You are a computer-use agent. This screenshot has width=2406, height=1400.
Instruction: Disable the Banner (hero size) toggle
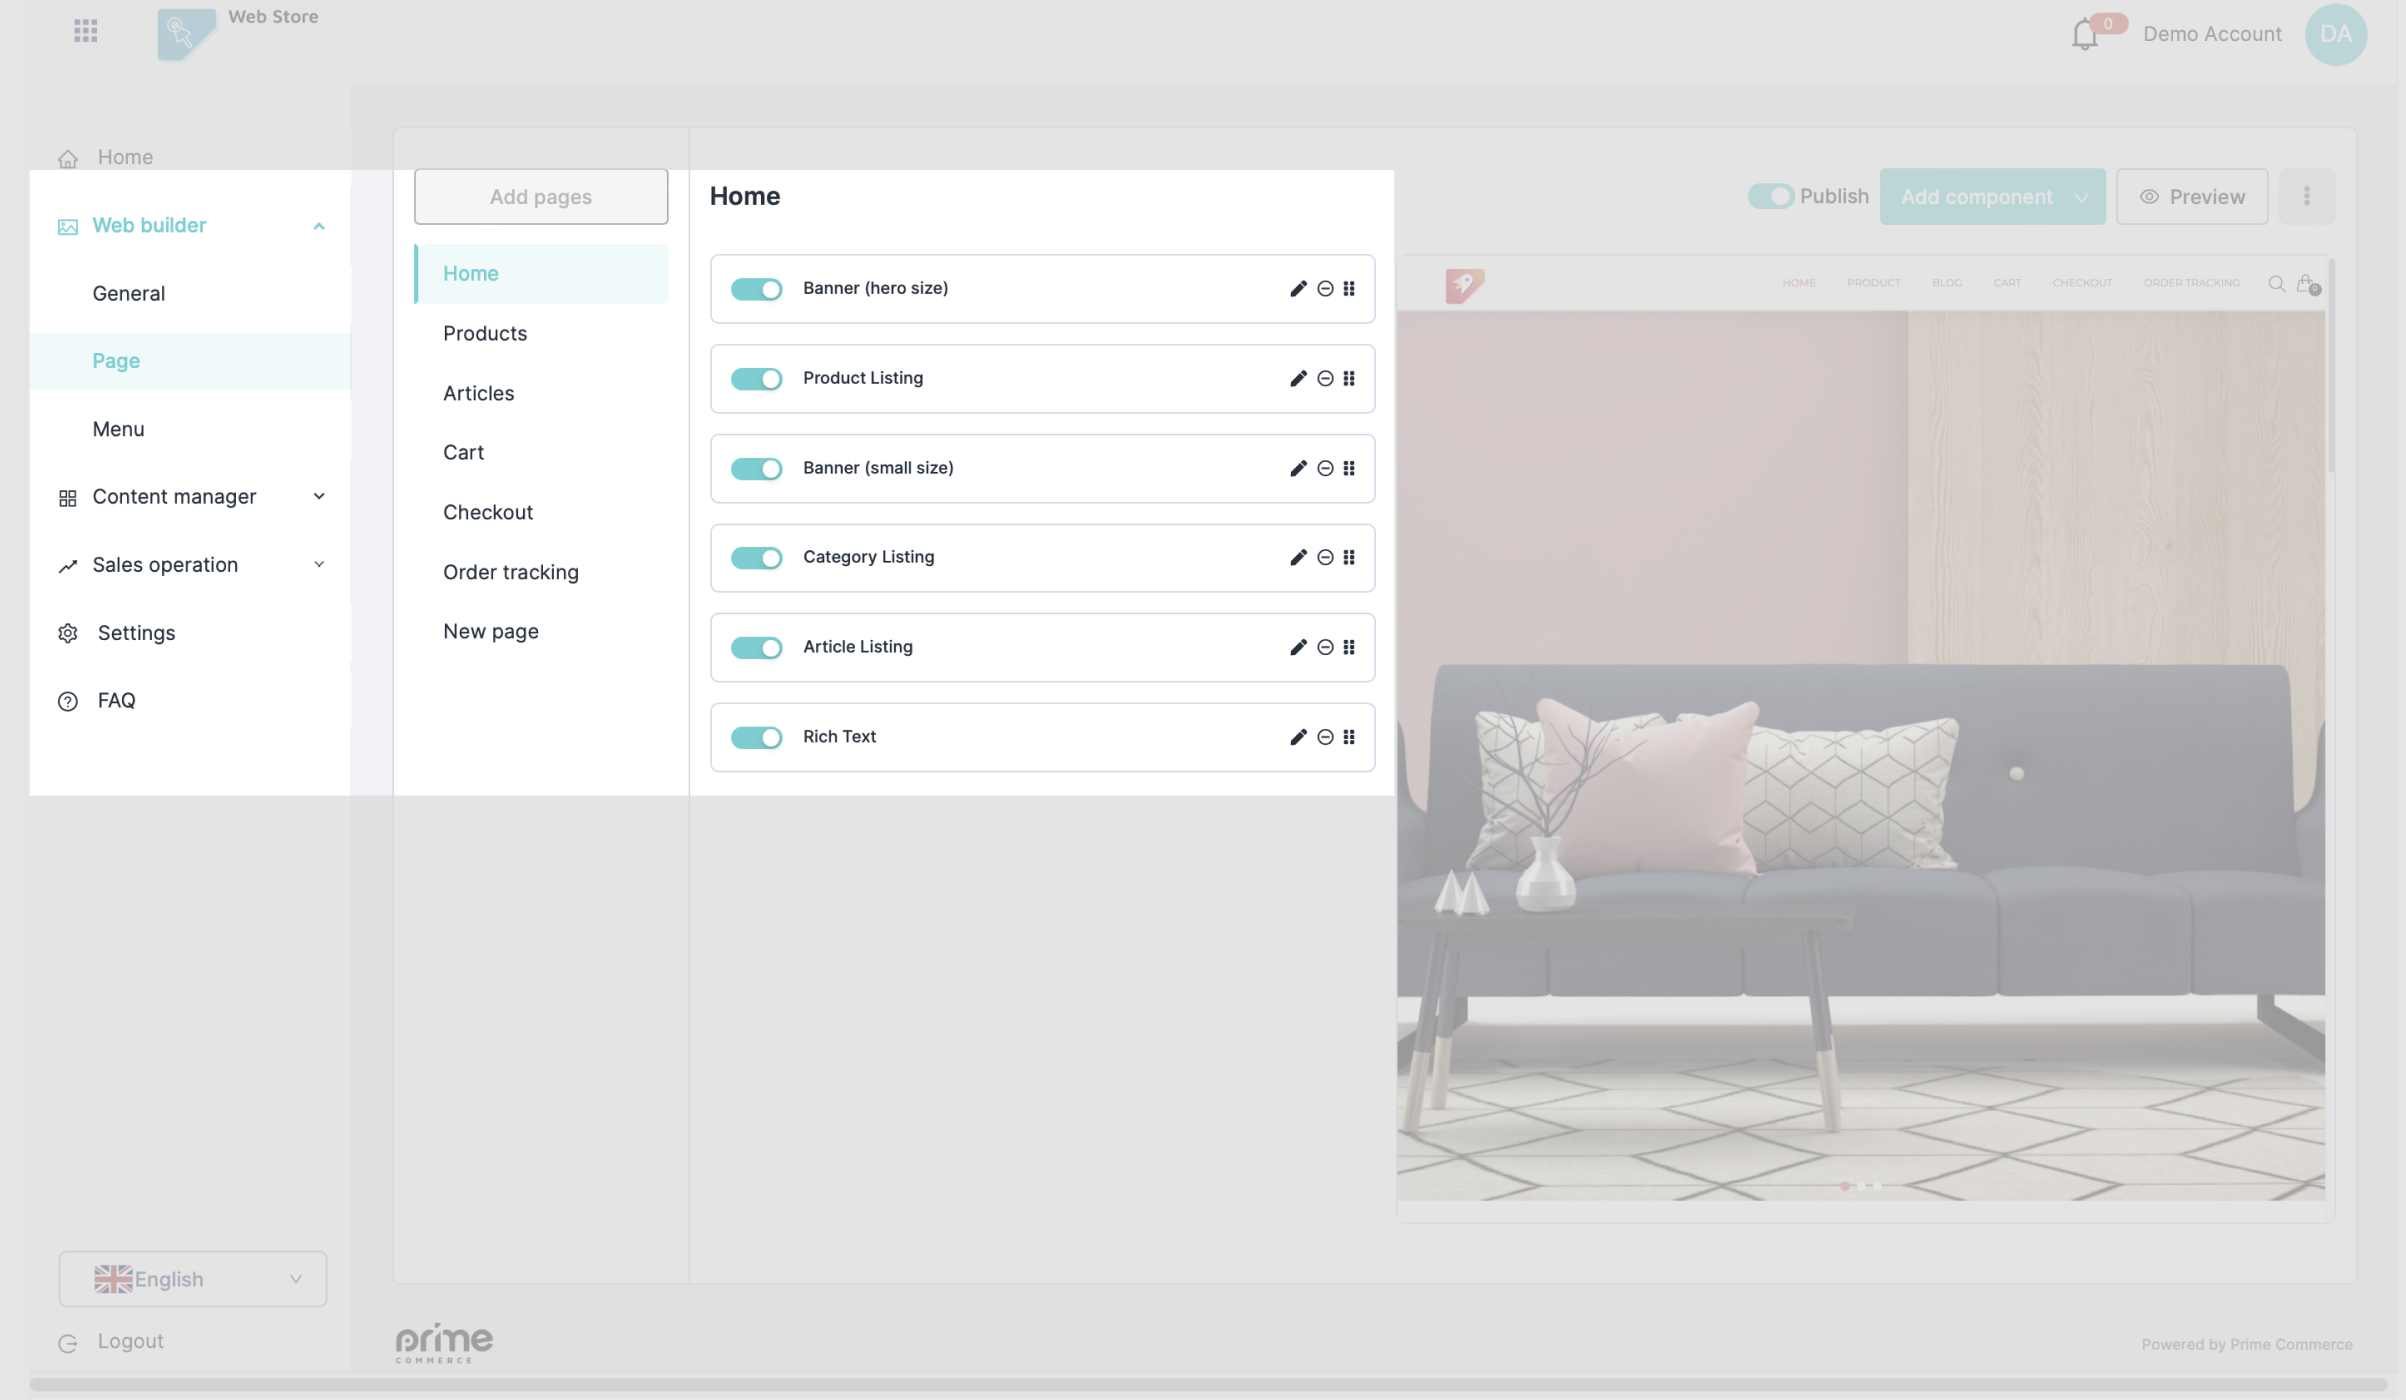(x=756, y=289)
